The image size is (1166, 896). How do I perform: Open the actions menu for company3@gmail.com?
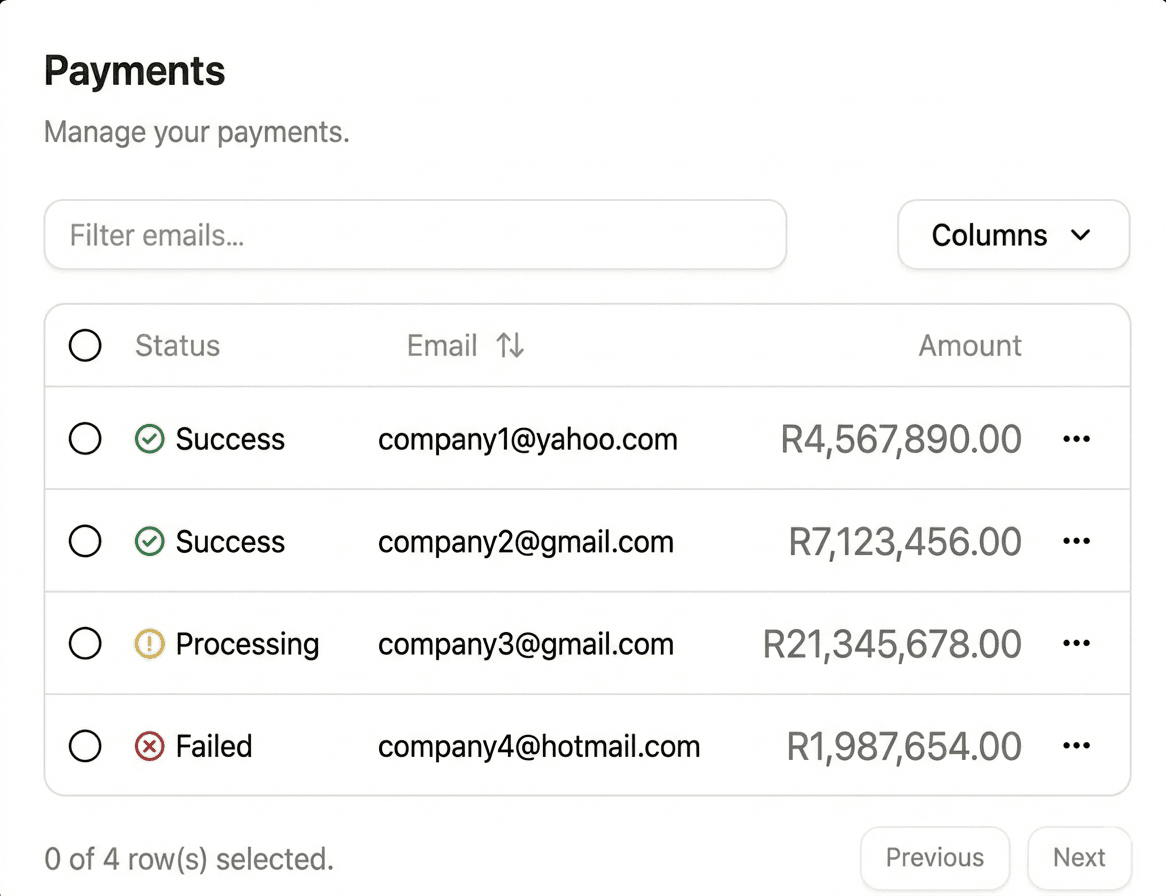pos(1076,643)
